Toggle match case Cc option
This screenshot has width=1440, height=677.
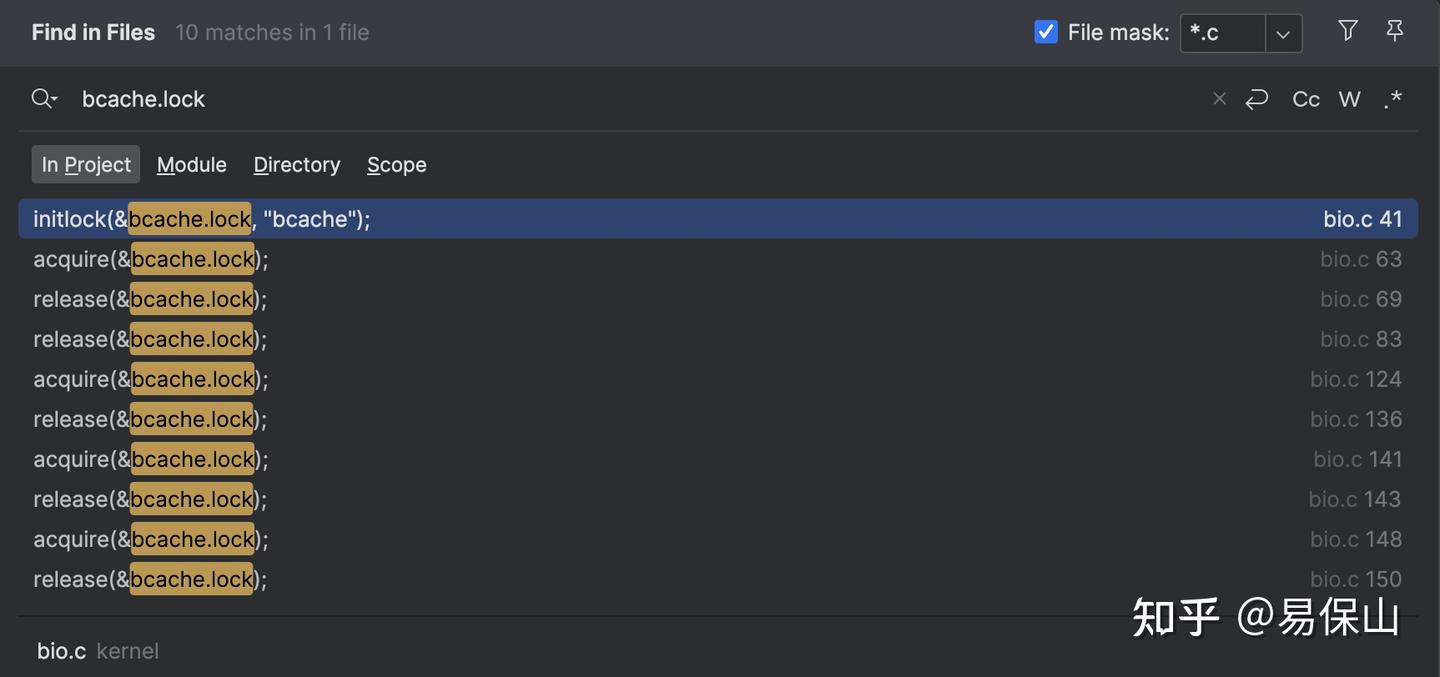(x=1306, y=98)
